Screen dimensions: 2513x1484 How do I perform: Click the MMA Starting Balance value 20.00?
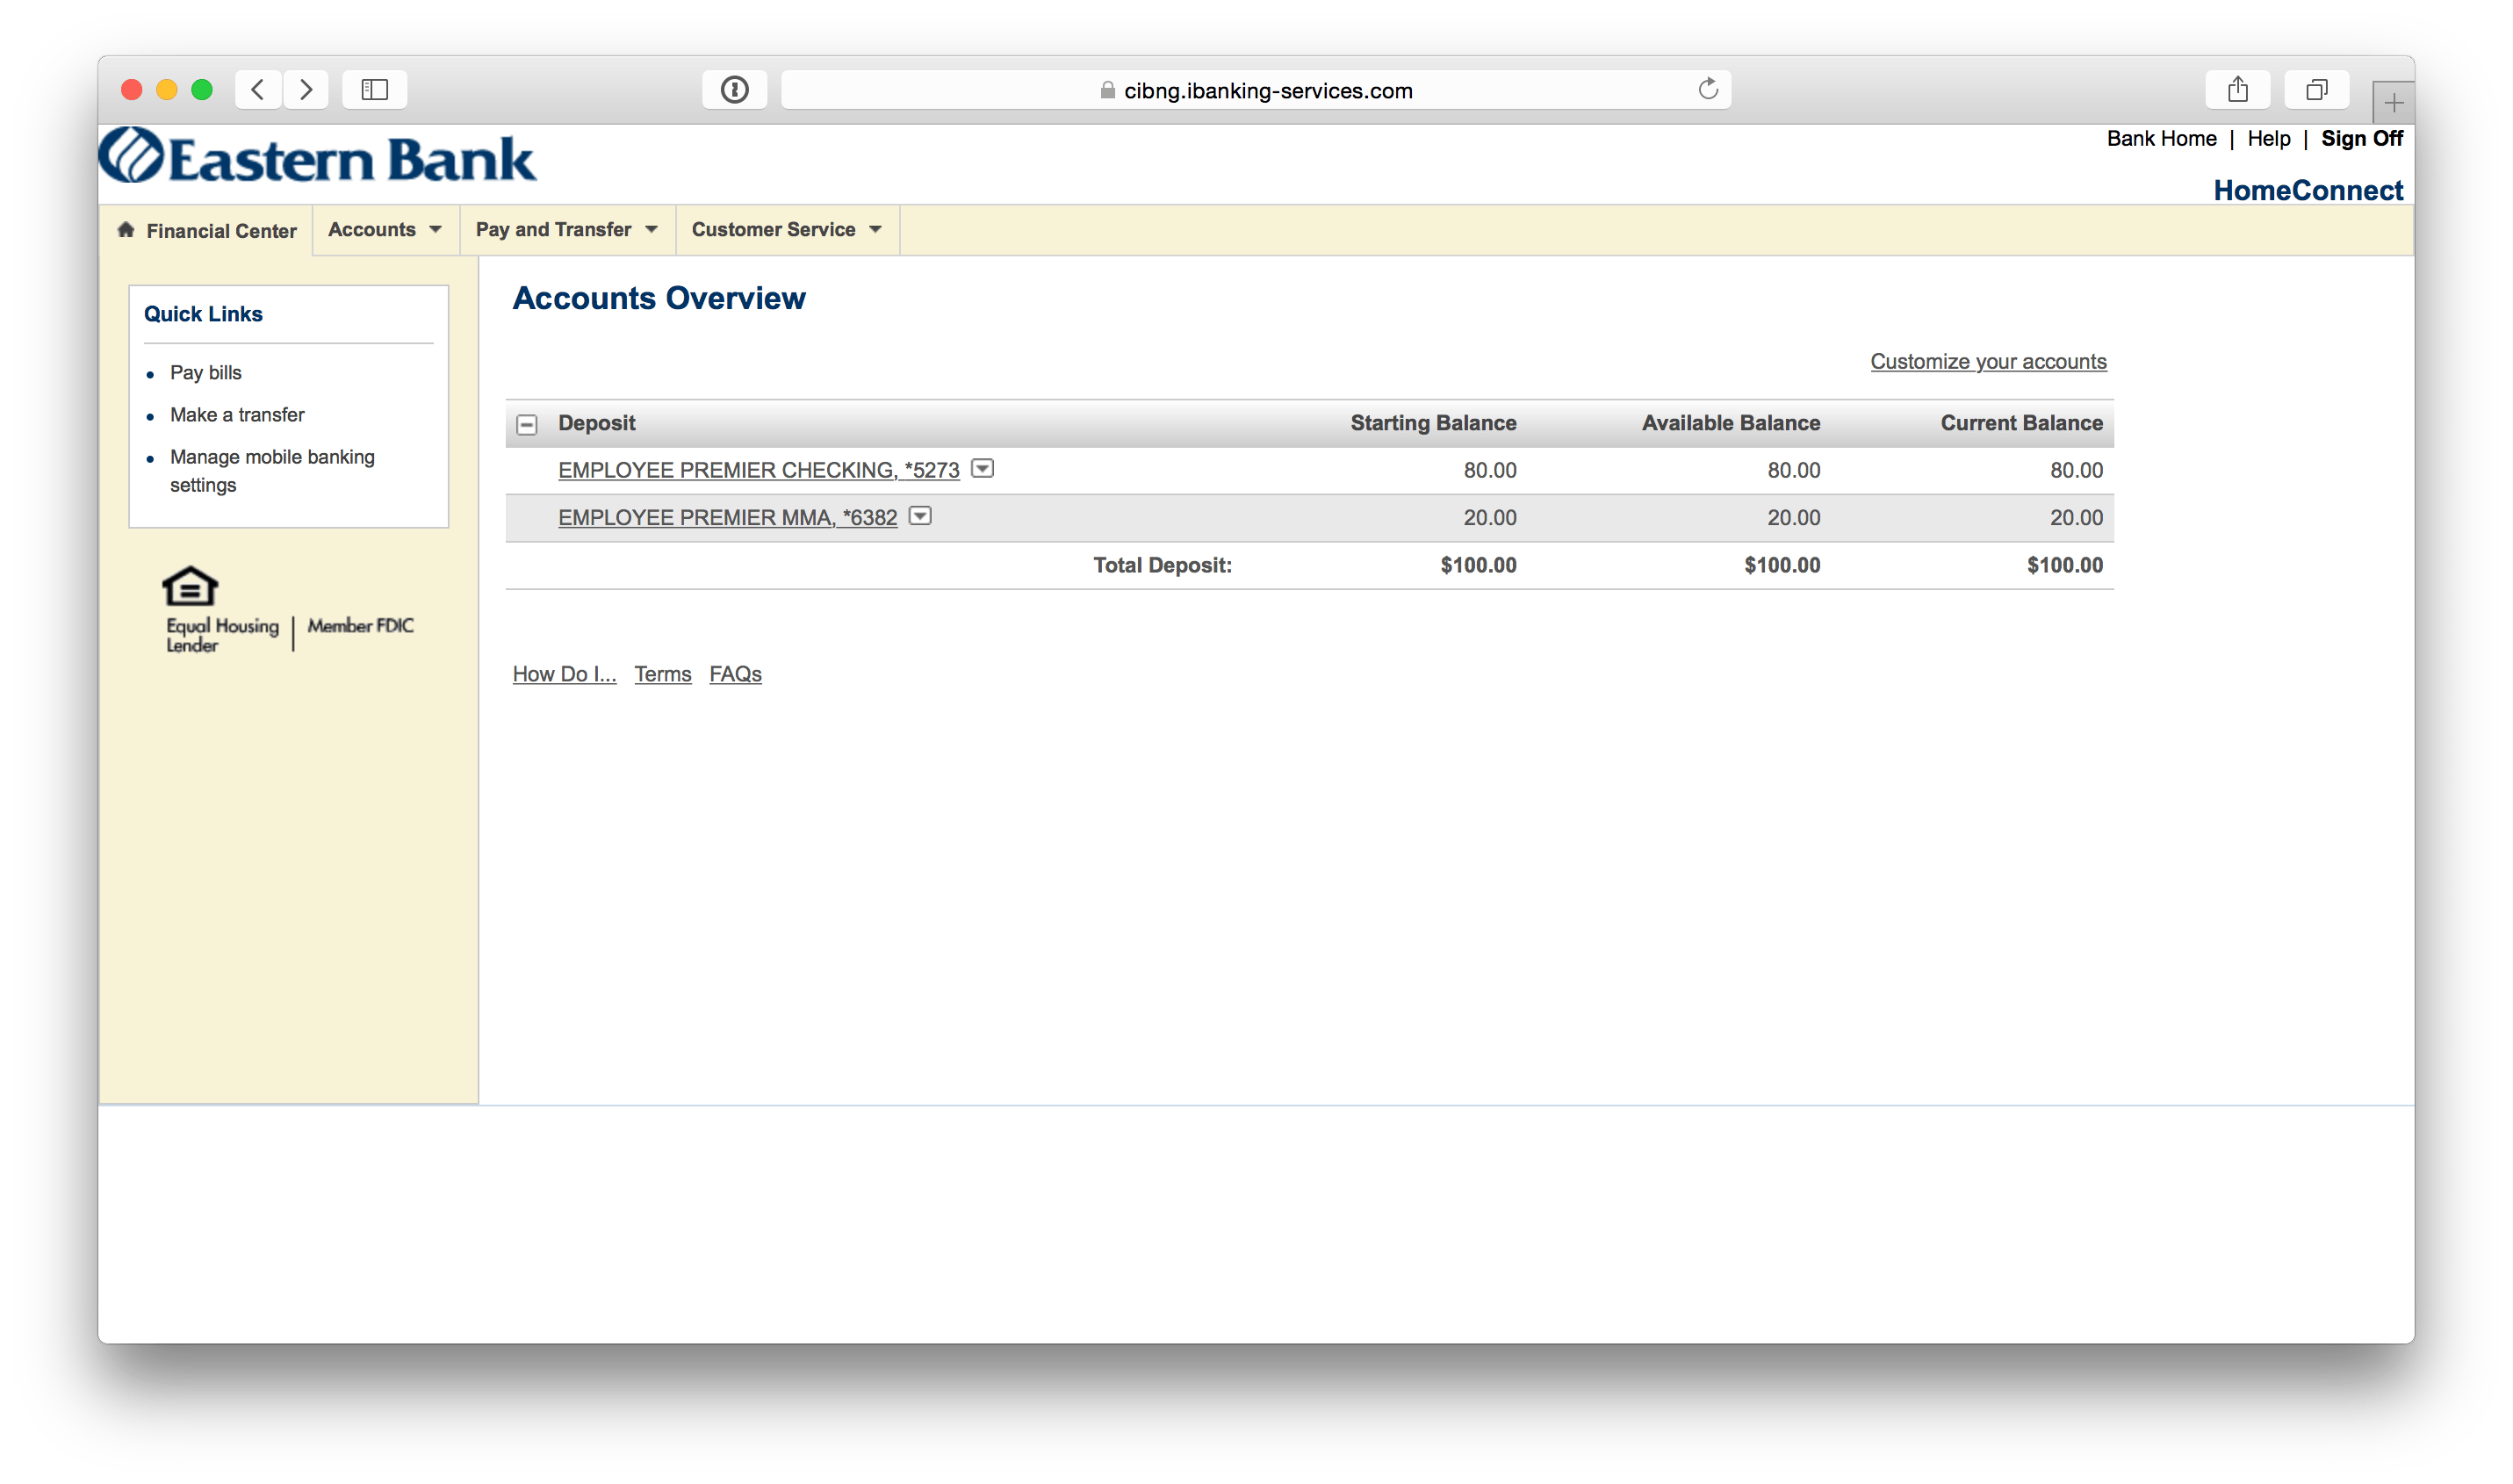pos(1490,518)
